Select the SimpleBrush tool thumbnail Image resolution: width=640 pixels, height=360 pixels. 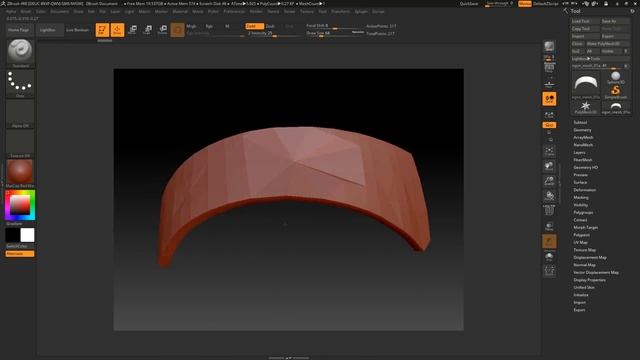click(x=616, y=91)
